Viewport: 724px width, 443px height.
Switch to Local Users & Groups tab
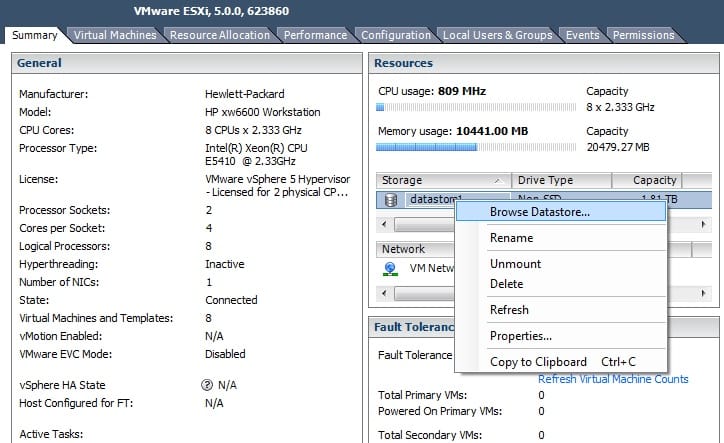click(x=497, y=35)
